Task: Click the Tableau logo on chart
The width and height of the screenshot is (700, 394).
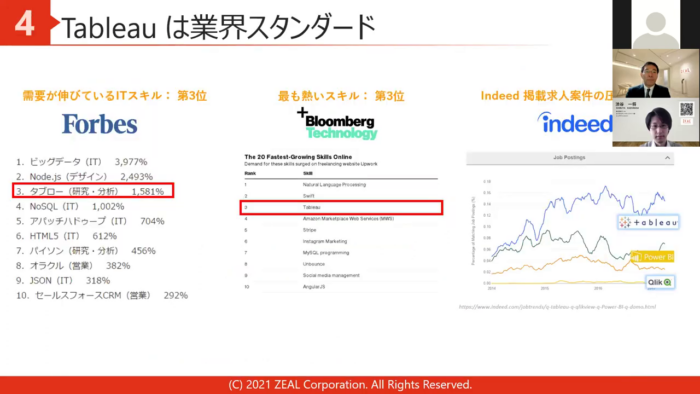Action: point(649,222)
